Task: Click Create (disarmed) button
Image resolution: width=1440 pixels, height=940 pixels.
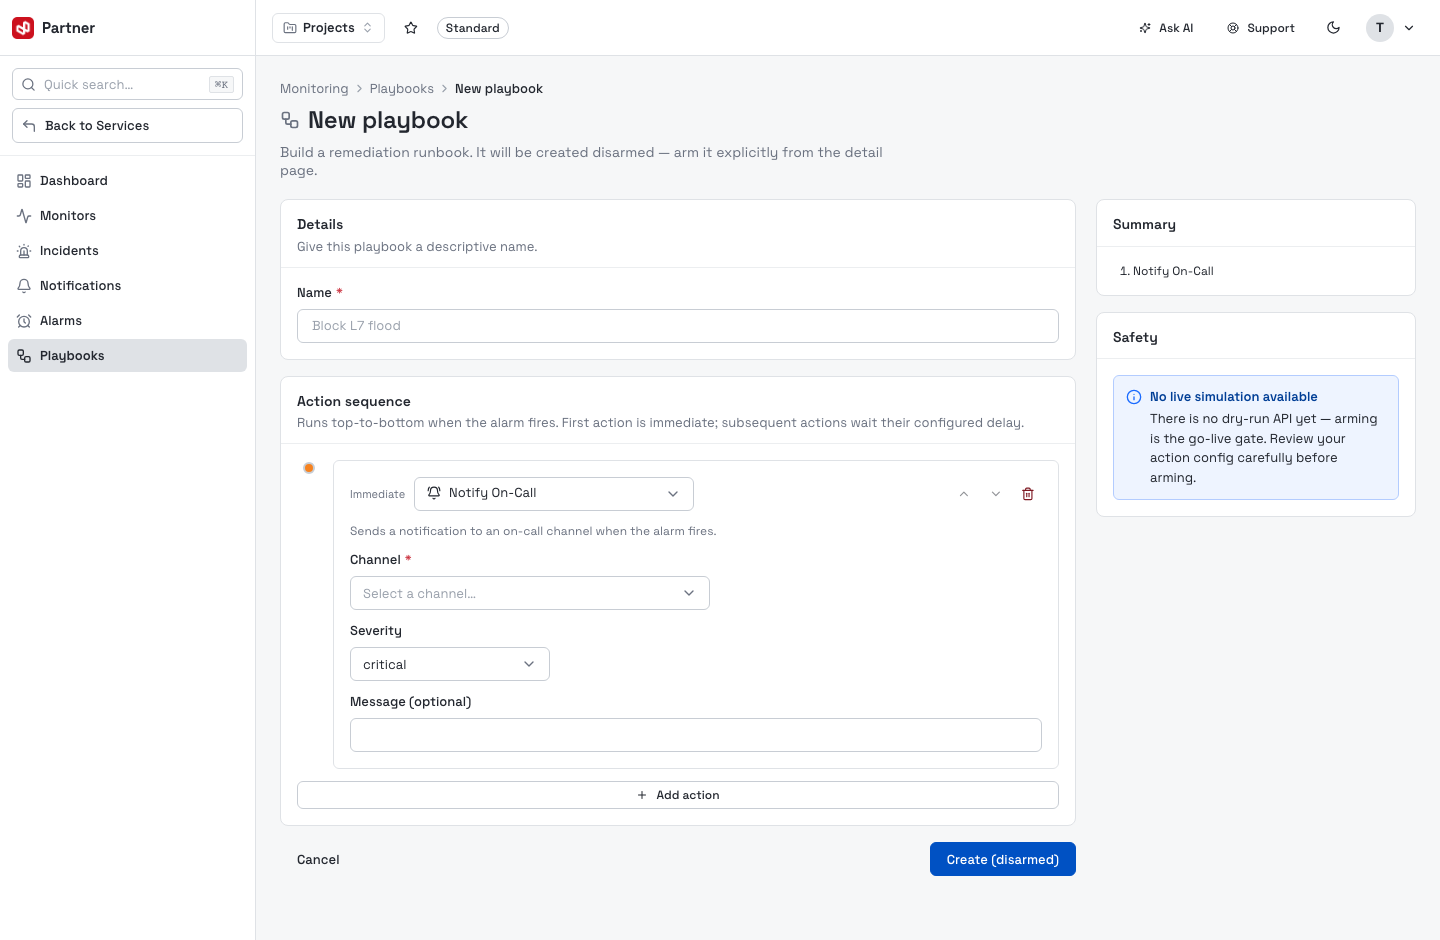Action: point(1003,859)
